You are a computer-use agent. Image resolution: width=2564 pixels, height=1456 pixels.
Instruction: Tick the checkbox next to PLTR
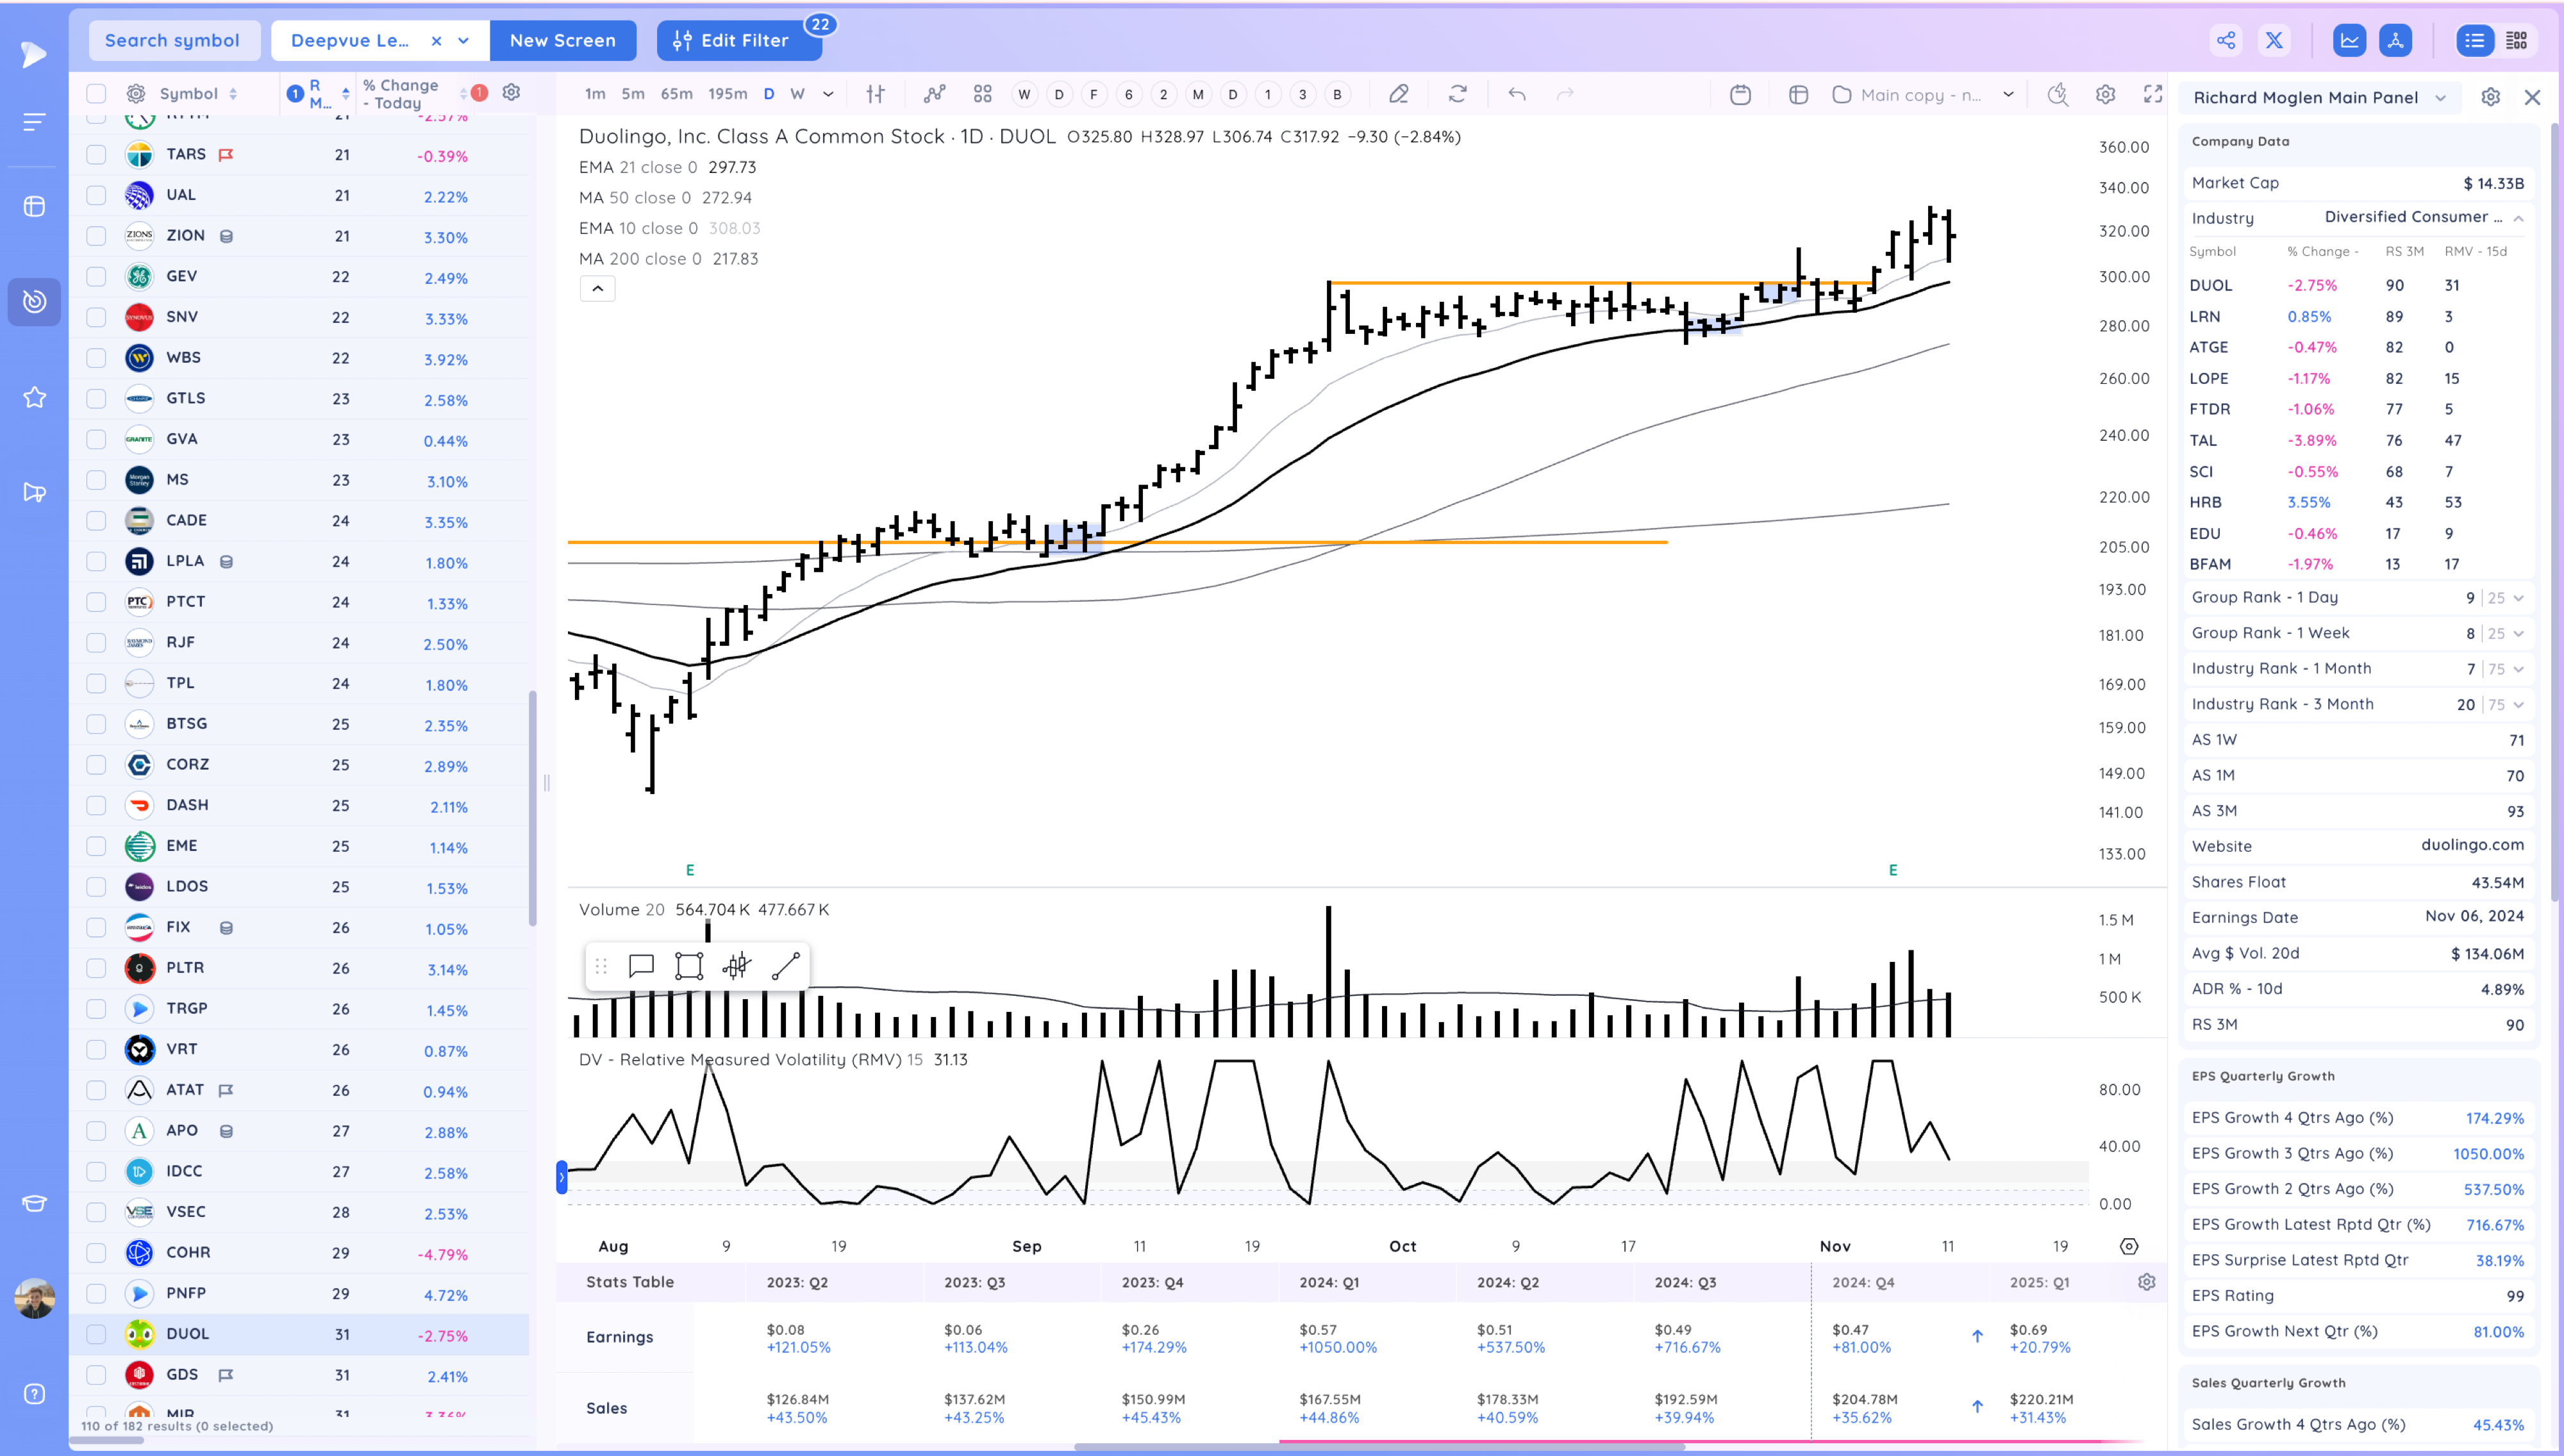tap(96, 968)
